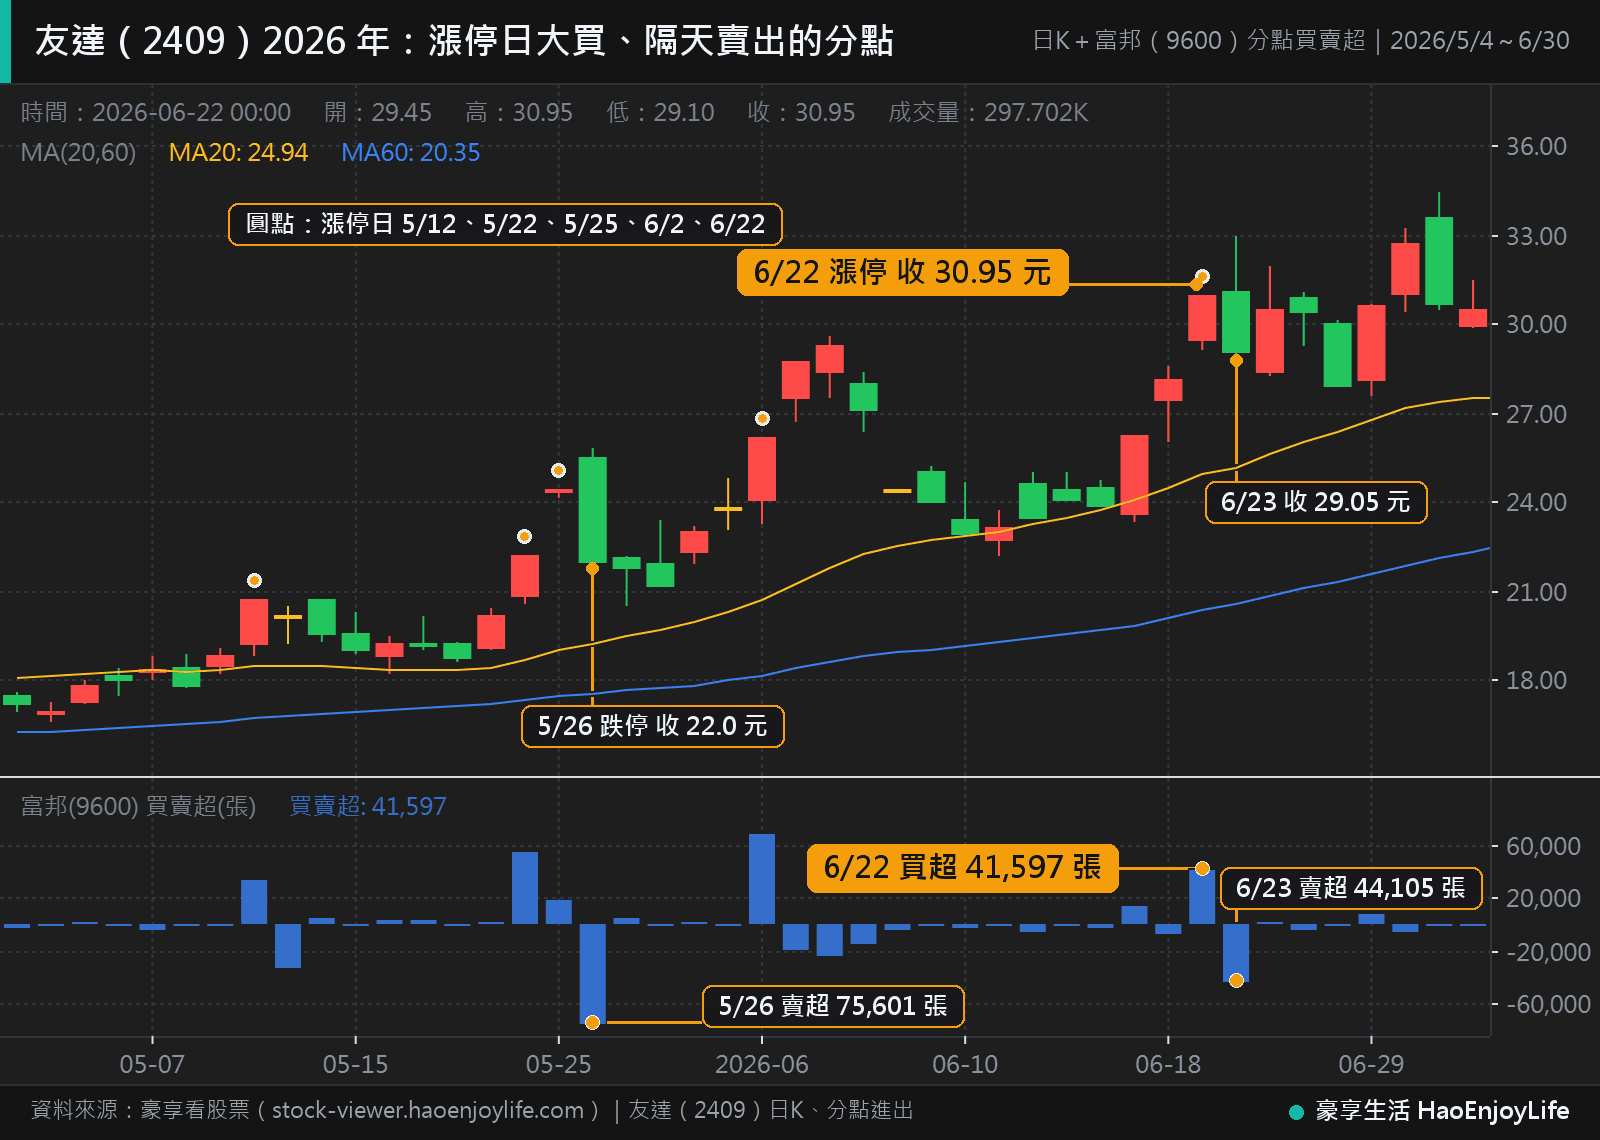Click the 高：30.95 readout
Viewport: 1600px width, 1140px height.
point(519,112)
